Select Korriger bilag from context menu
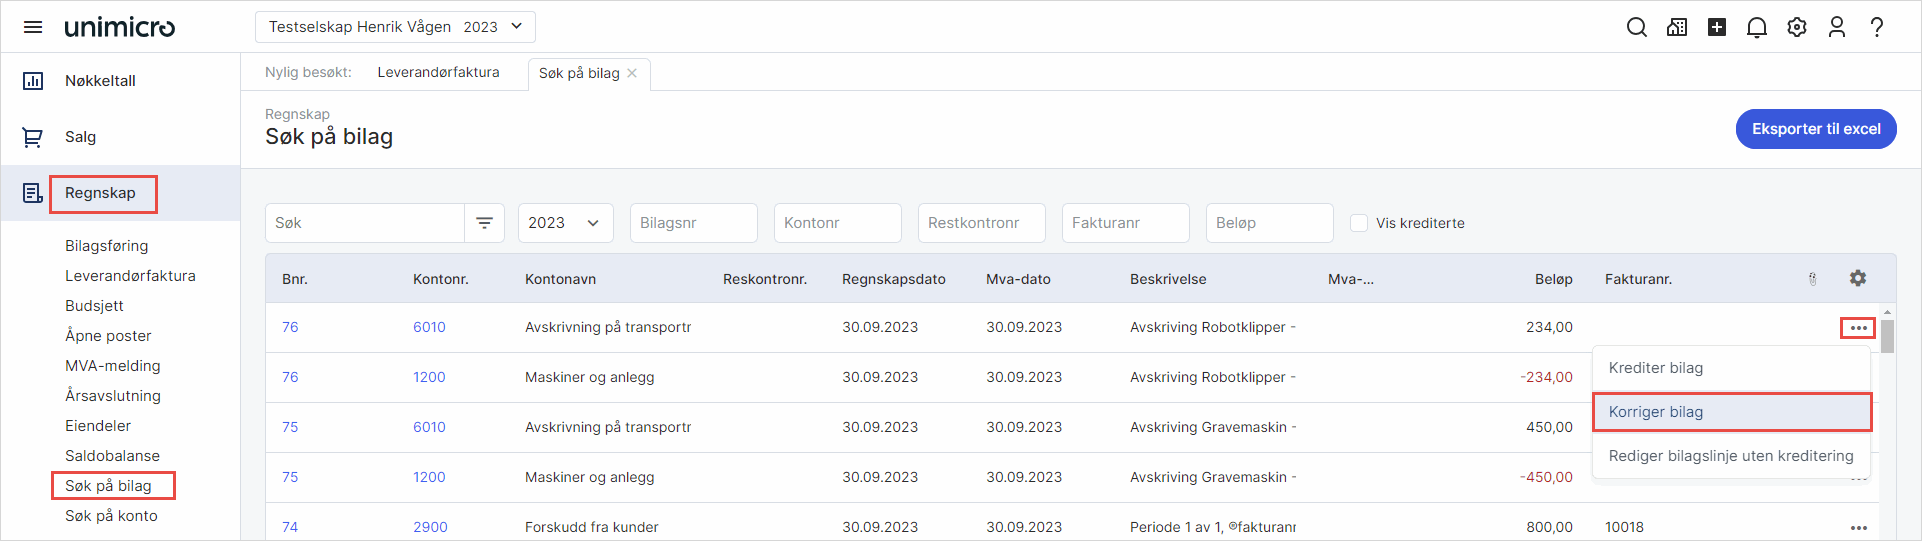 click(x=1731, y=412)
